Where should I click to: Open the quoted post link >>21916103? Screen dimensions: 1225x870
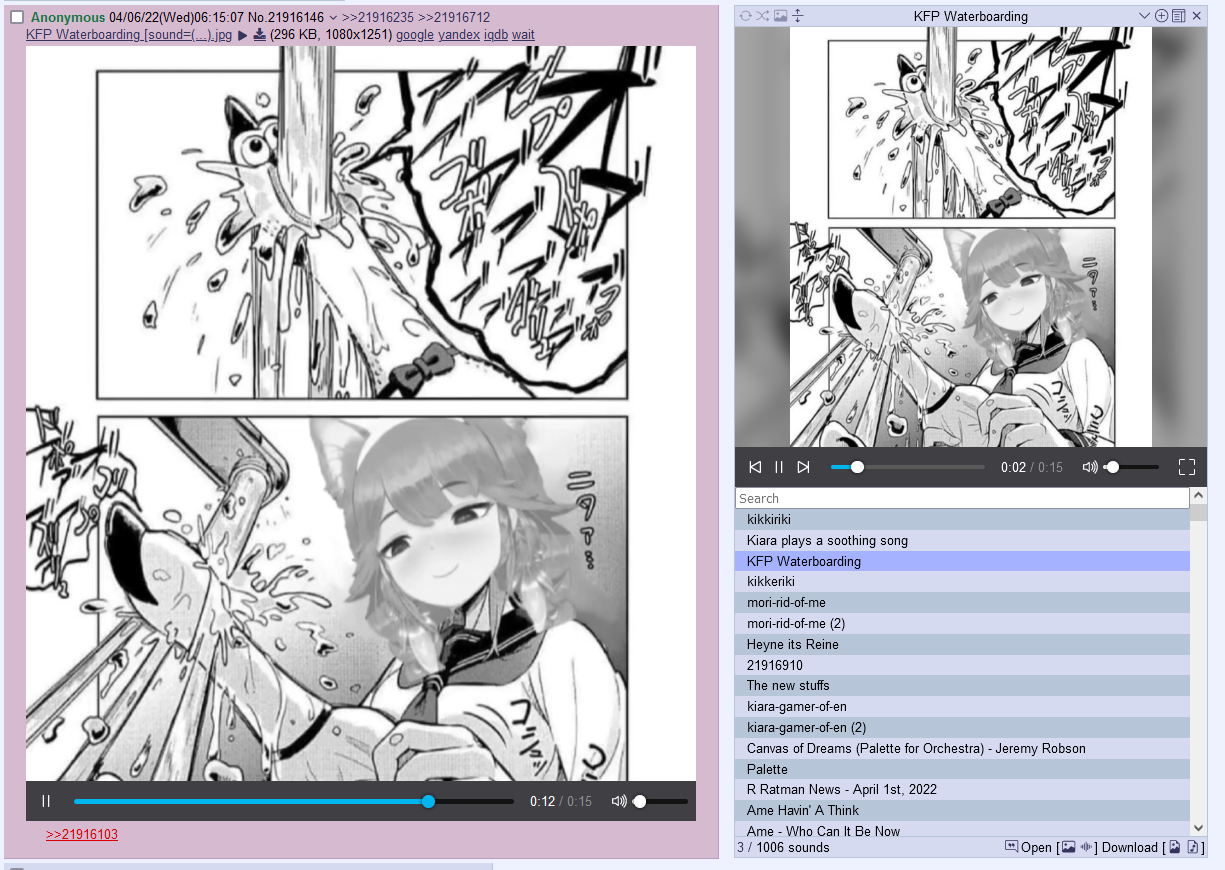point(82,834)
